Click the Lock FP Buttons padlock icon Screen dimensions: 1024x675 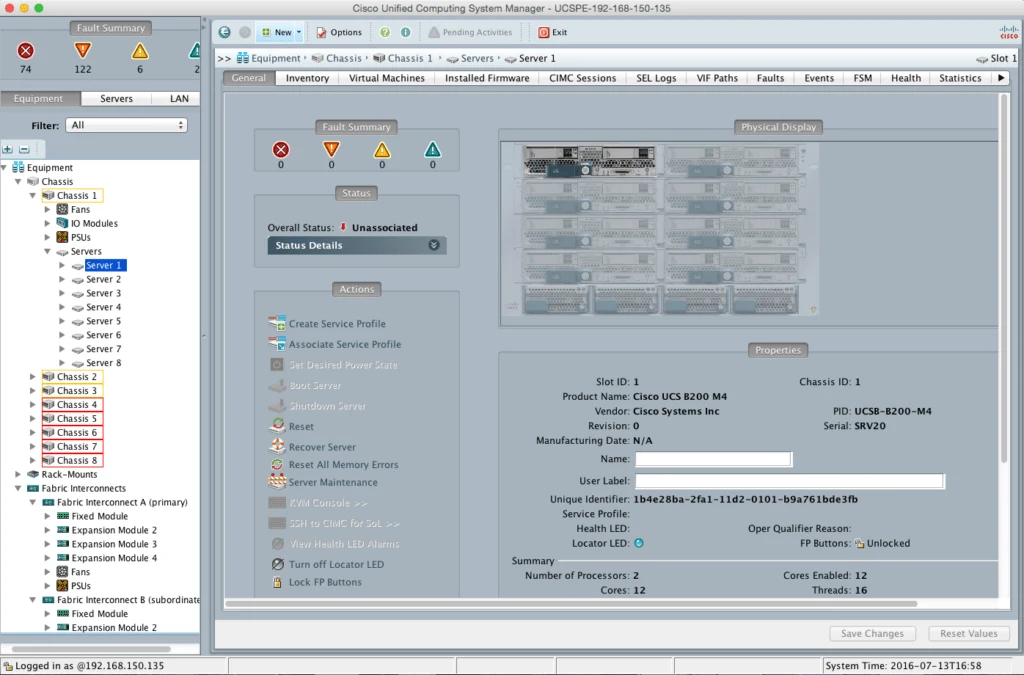pyautogui.click(x=277, y=582)
